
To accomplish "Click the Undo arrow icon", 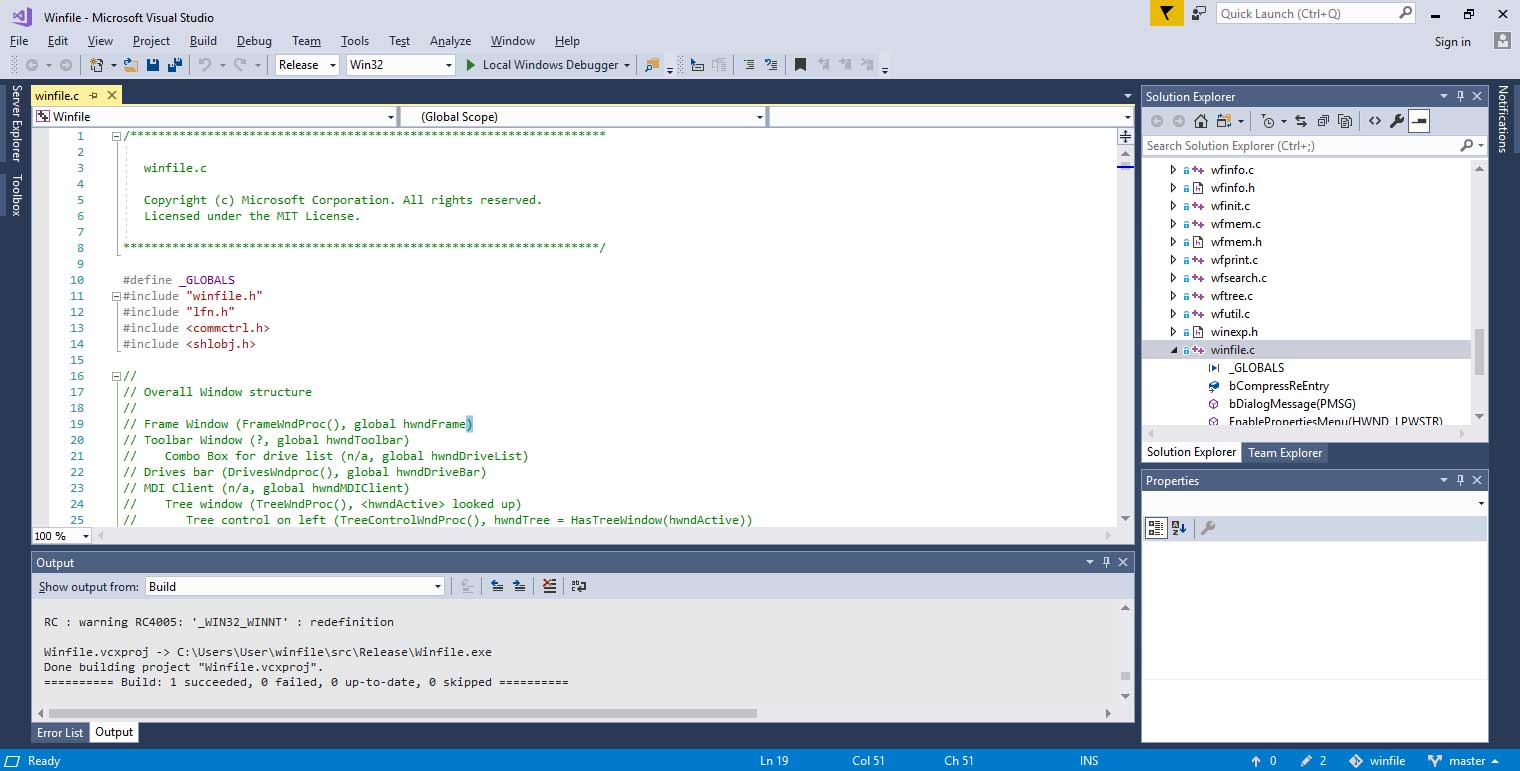I will (204, 64).
